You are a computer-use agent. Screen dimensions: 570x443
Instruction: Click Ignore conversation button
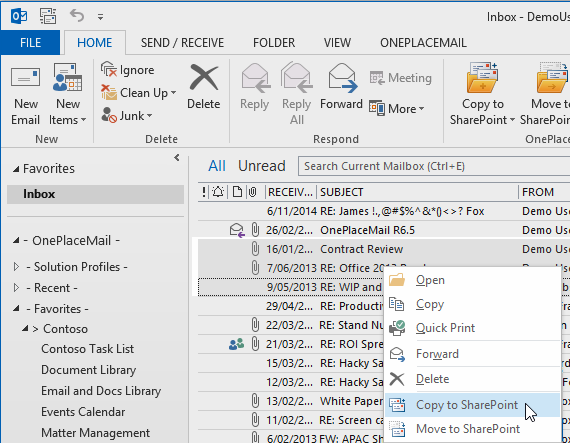128,69
